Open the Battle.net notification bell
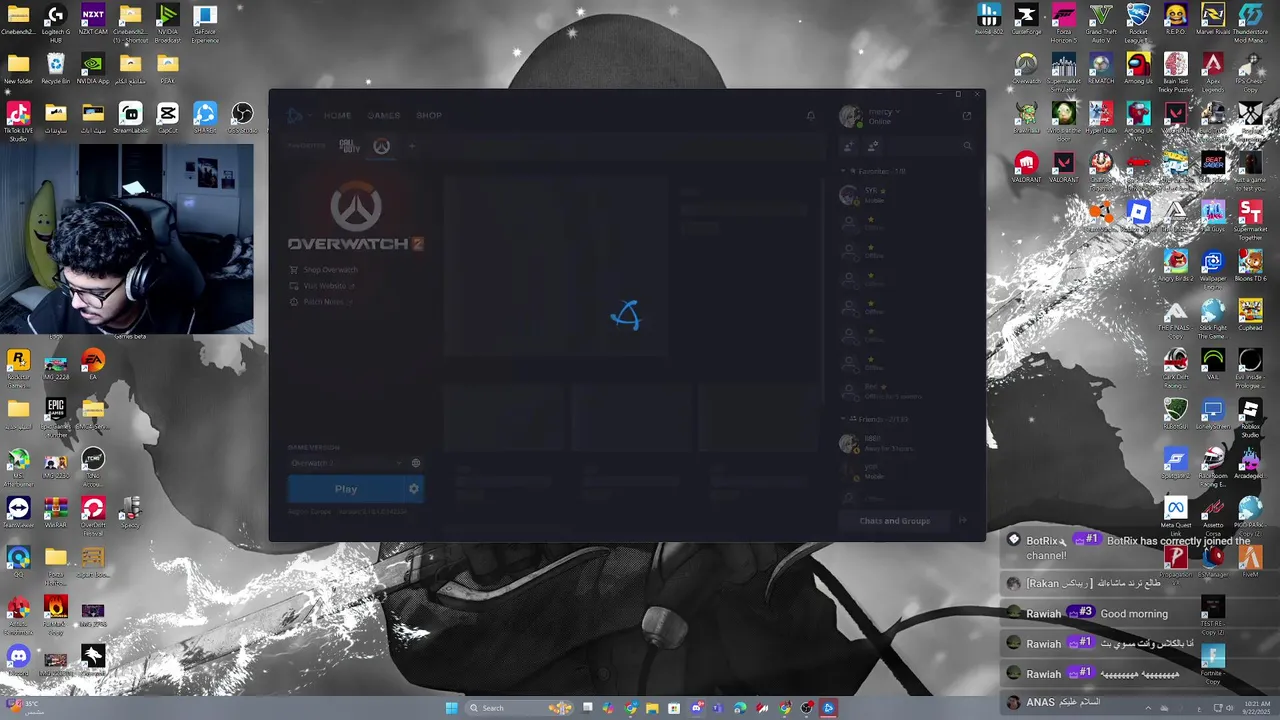1280x720 pixels. pyautogui.click(x=810, y=116)
